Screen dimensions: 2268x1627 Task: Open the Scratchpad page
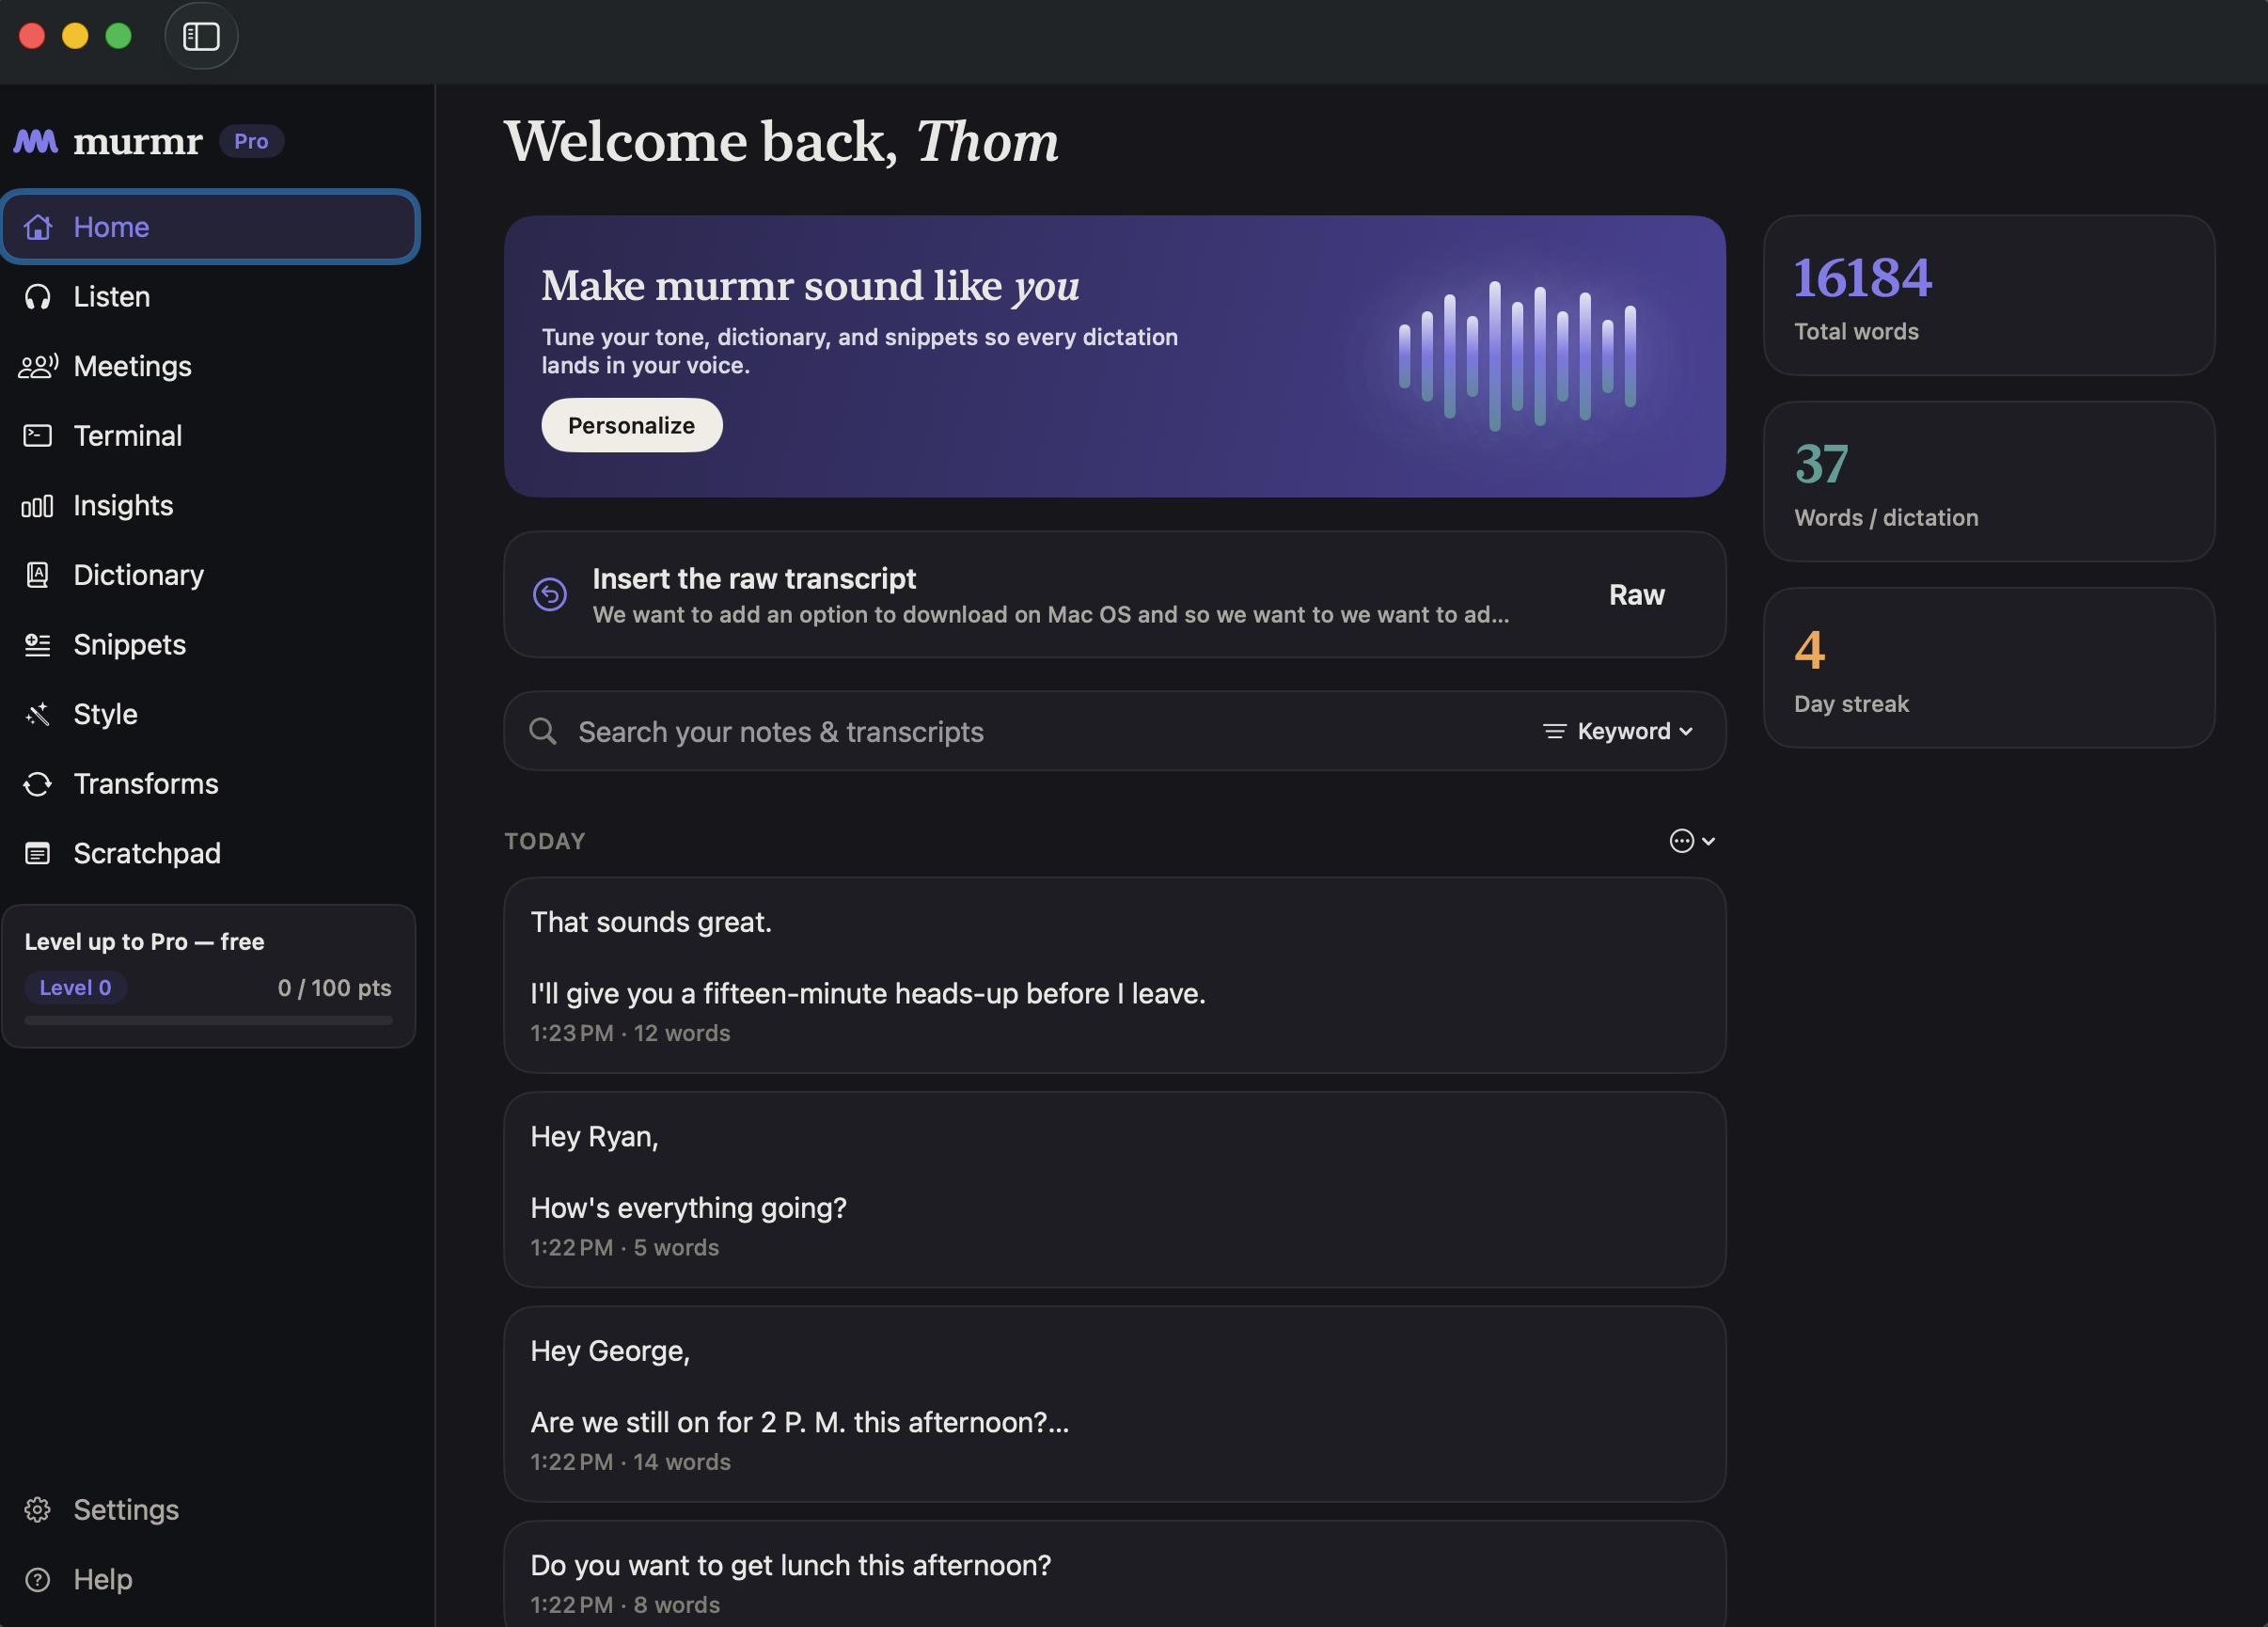click(209, 853)
